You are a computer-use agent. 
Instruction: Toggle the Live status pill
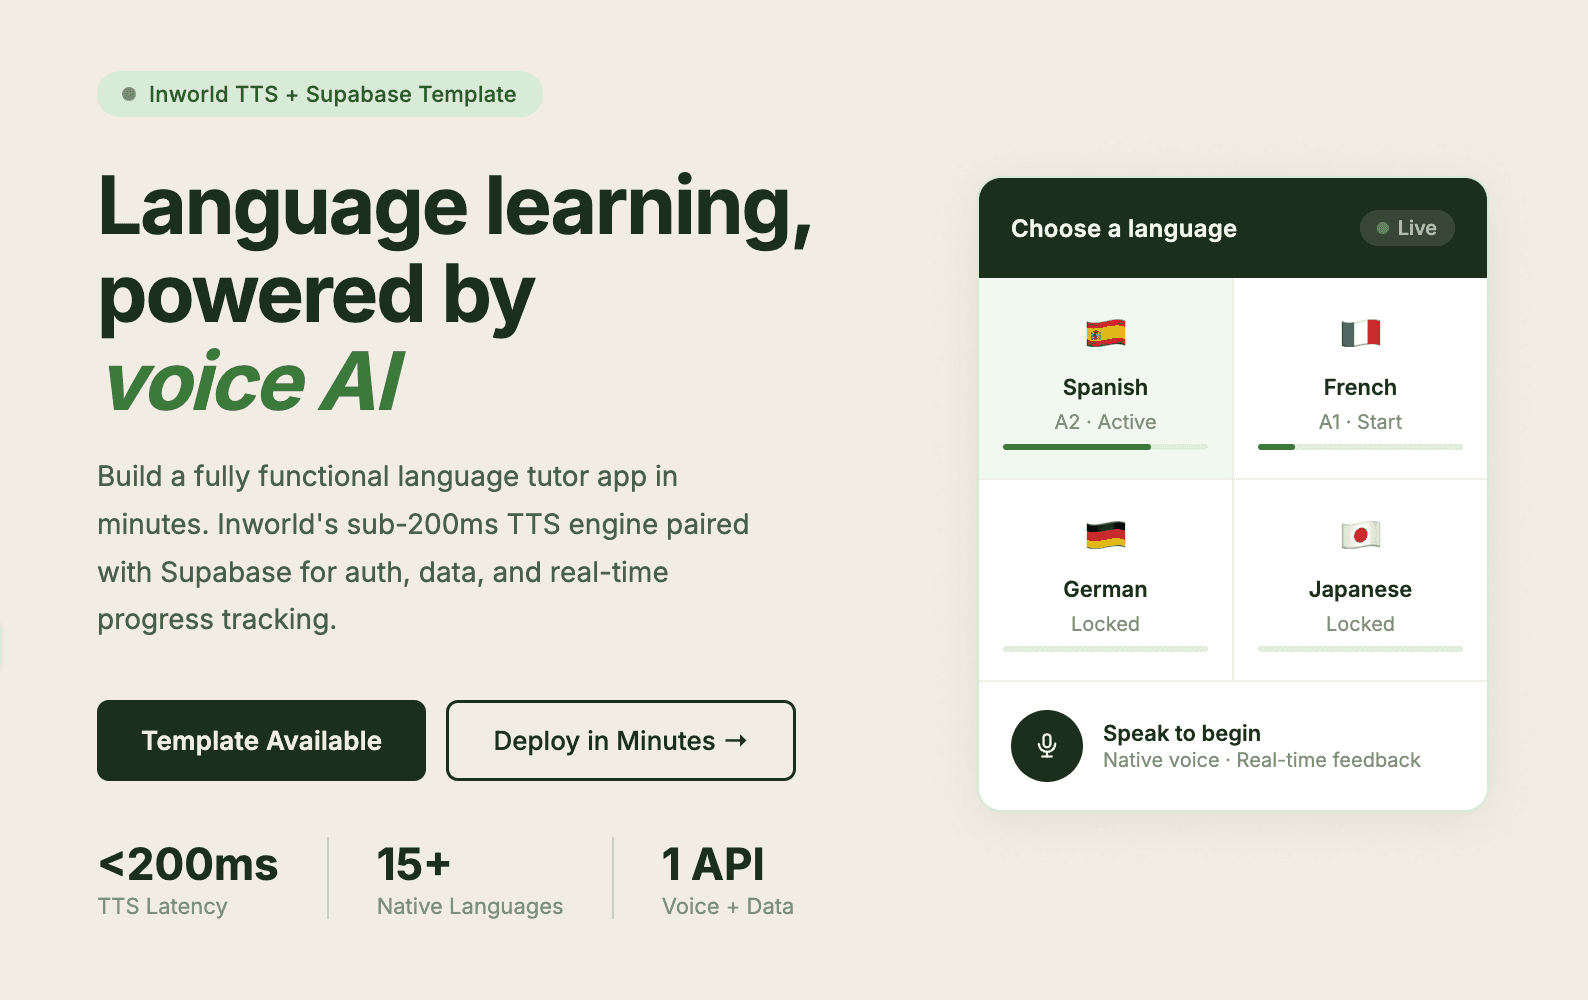[1406, 228]
